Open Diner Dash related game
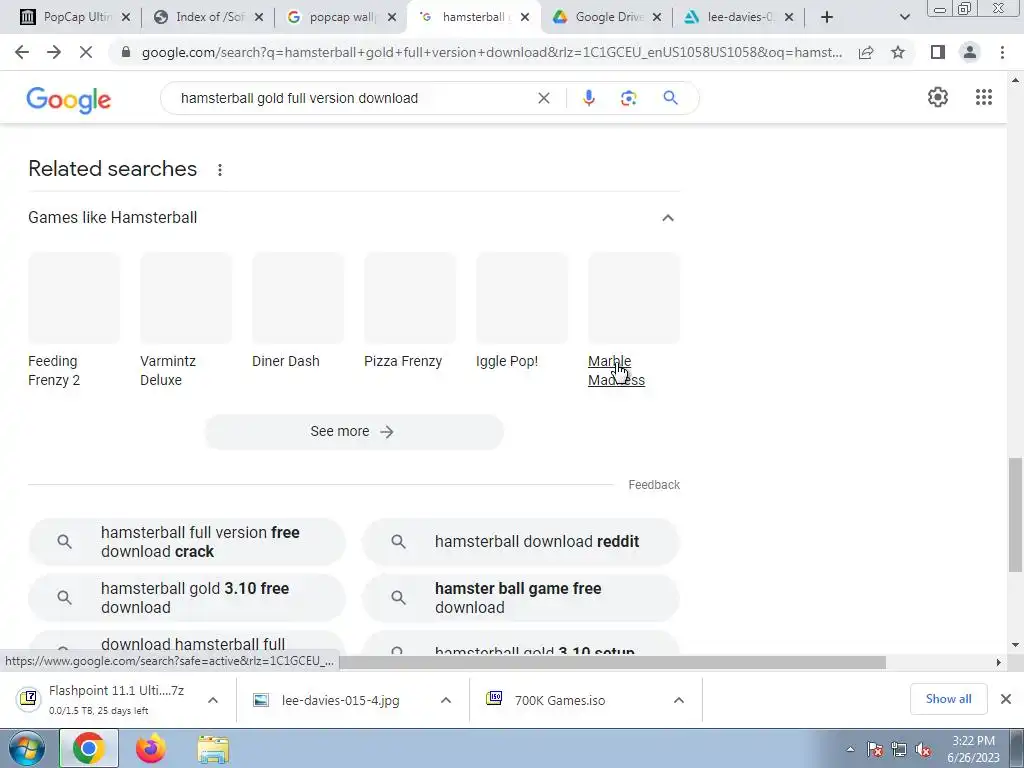Image resolution: width=1024 pixels, height=768 pixels. tap(285, 361)
